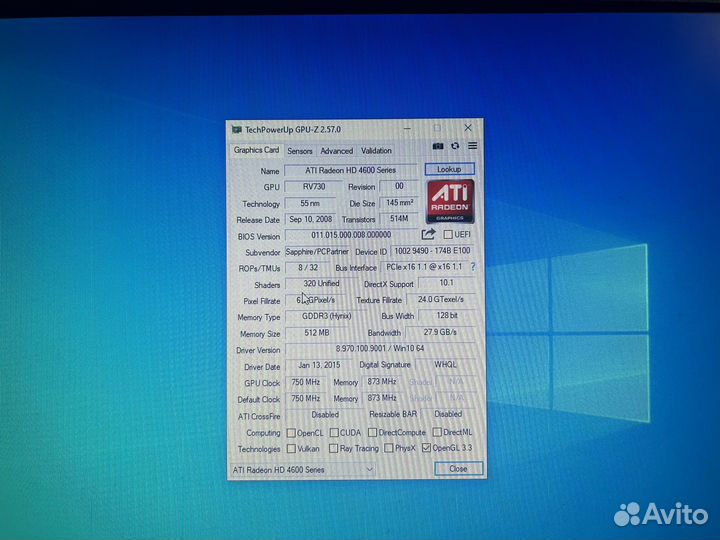Click the BIOS export share icon
Screen dimensions: 720x540
(428, 234)
